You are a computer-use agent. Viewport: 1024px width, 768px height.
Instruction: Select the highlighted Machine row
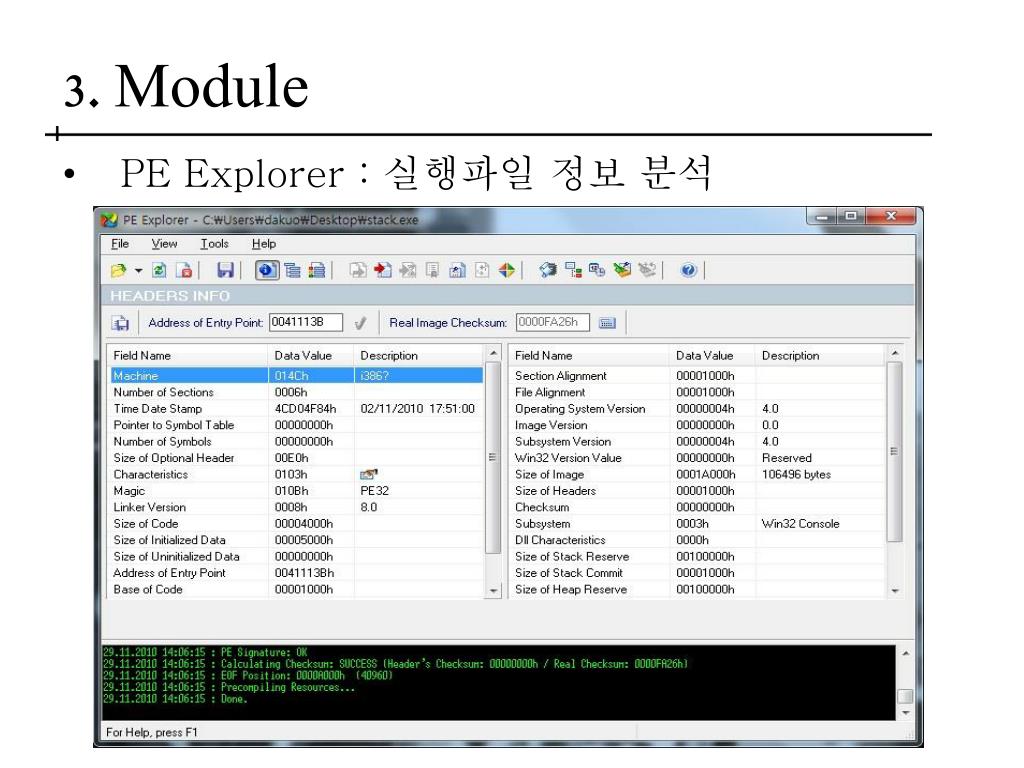(x=297, y=376)
